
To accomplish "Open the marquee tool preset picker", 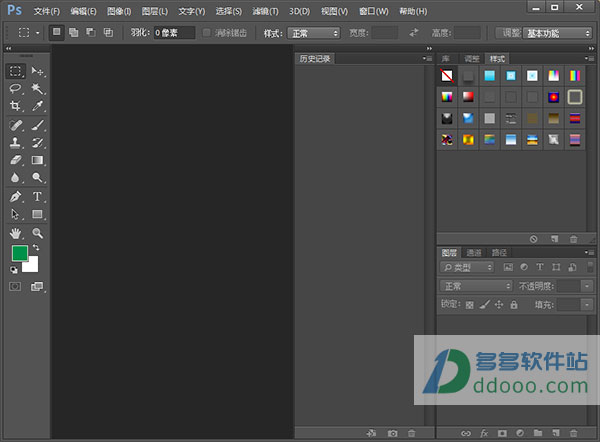I will 38,33.
